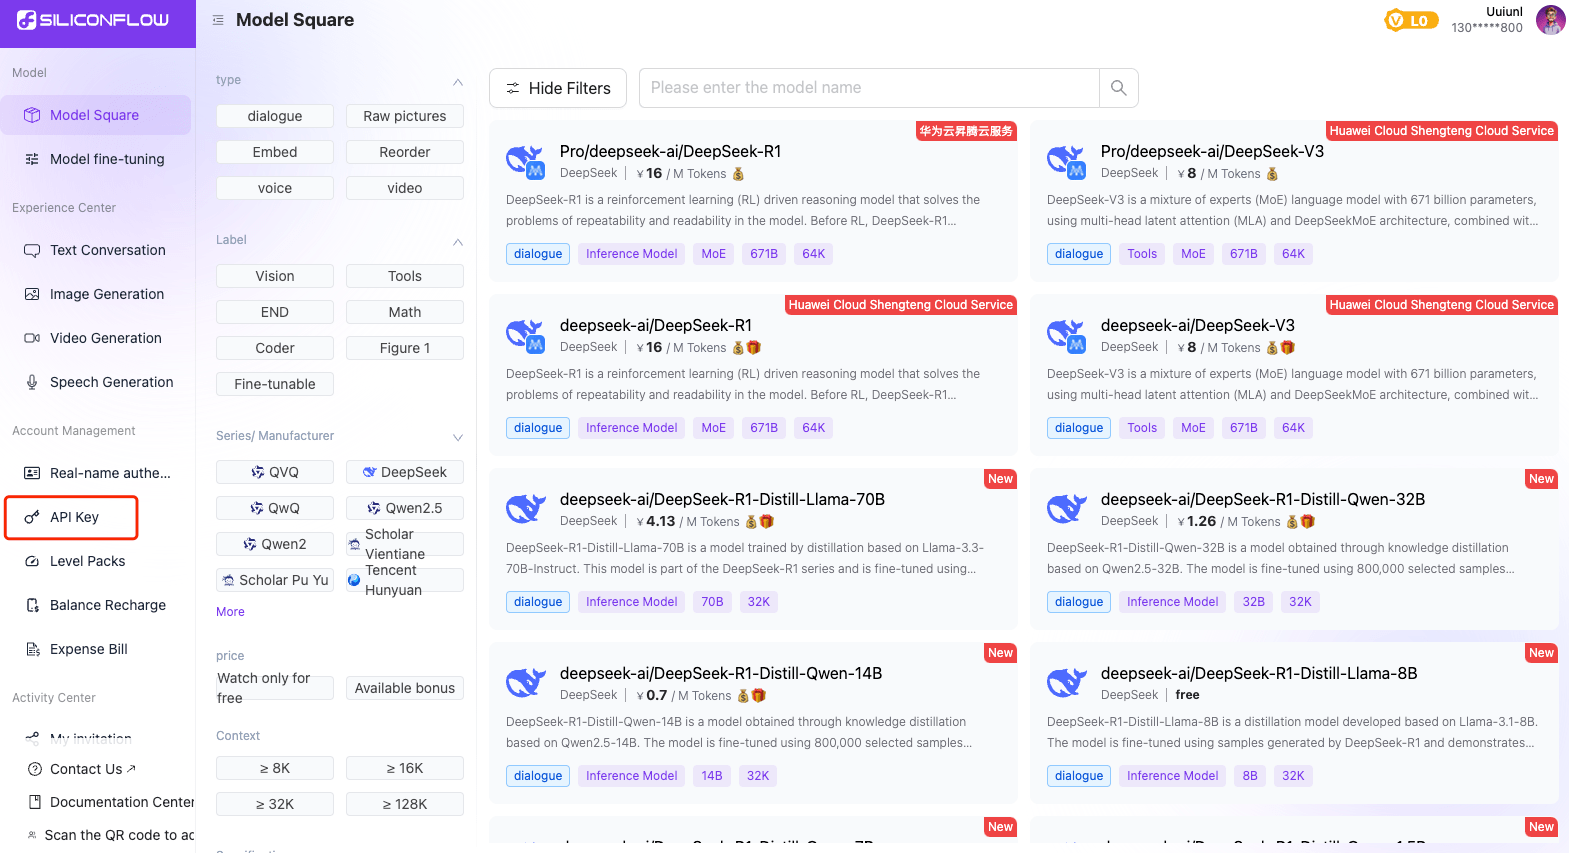Click the model name search field

coord(869,88)
